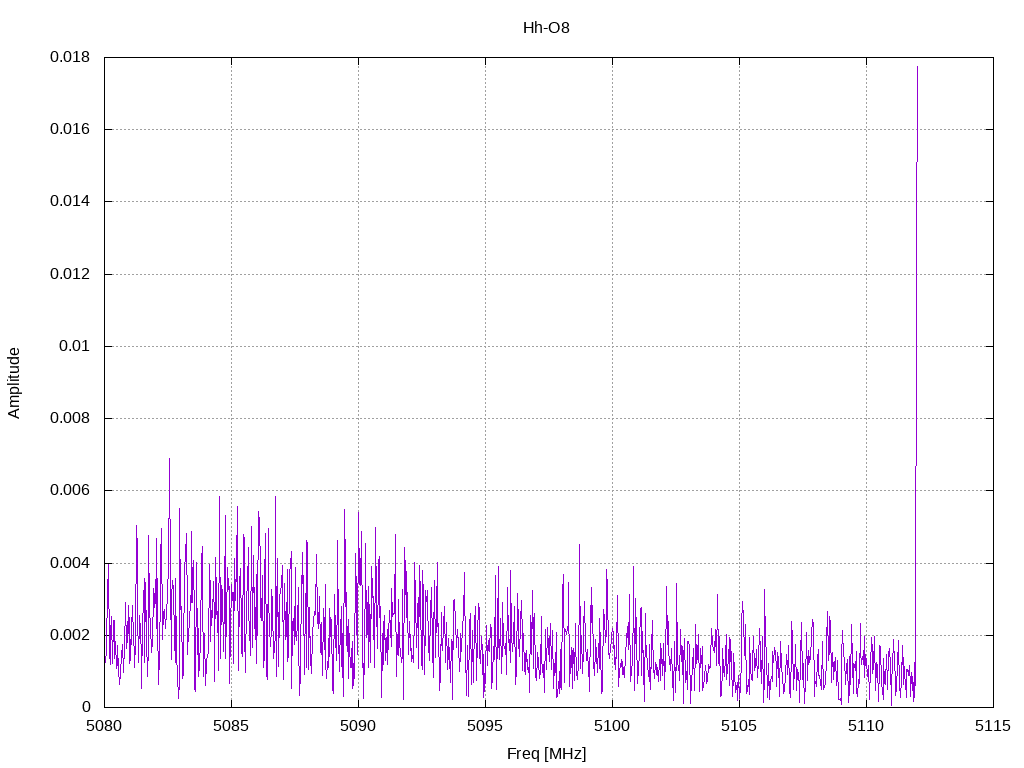Click the y-axis tick value 0.012
The image size is (1024, 768).
70,274
